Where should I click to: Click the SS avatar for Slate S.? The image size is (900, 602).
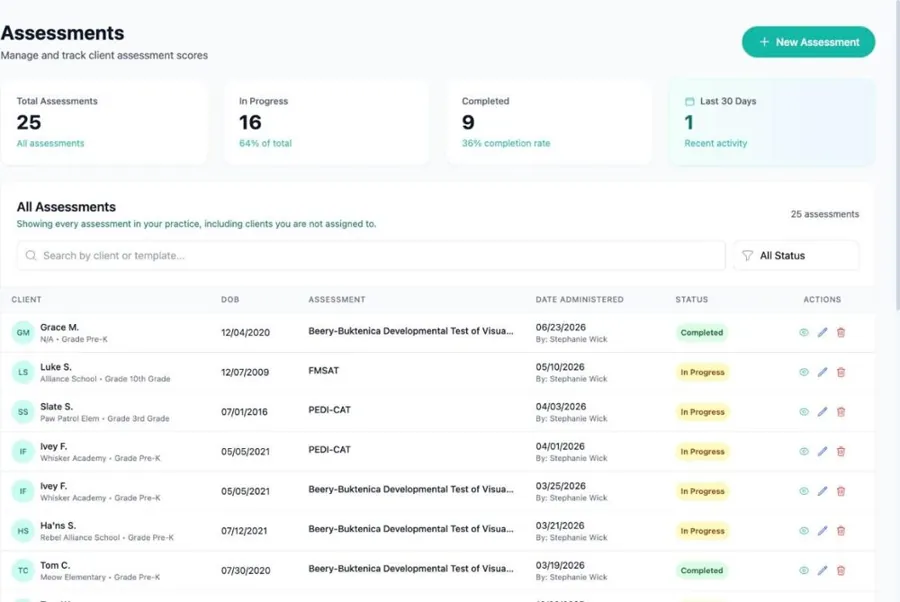coord(23,411)
